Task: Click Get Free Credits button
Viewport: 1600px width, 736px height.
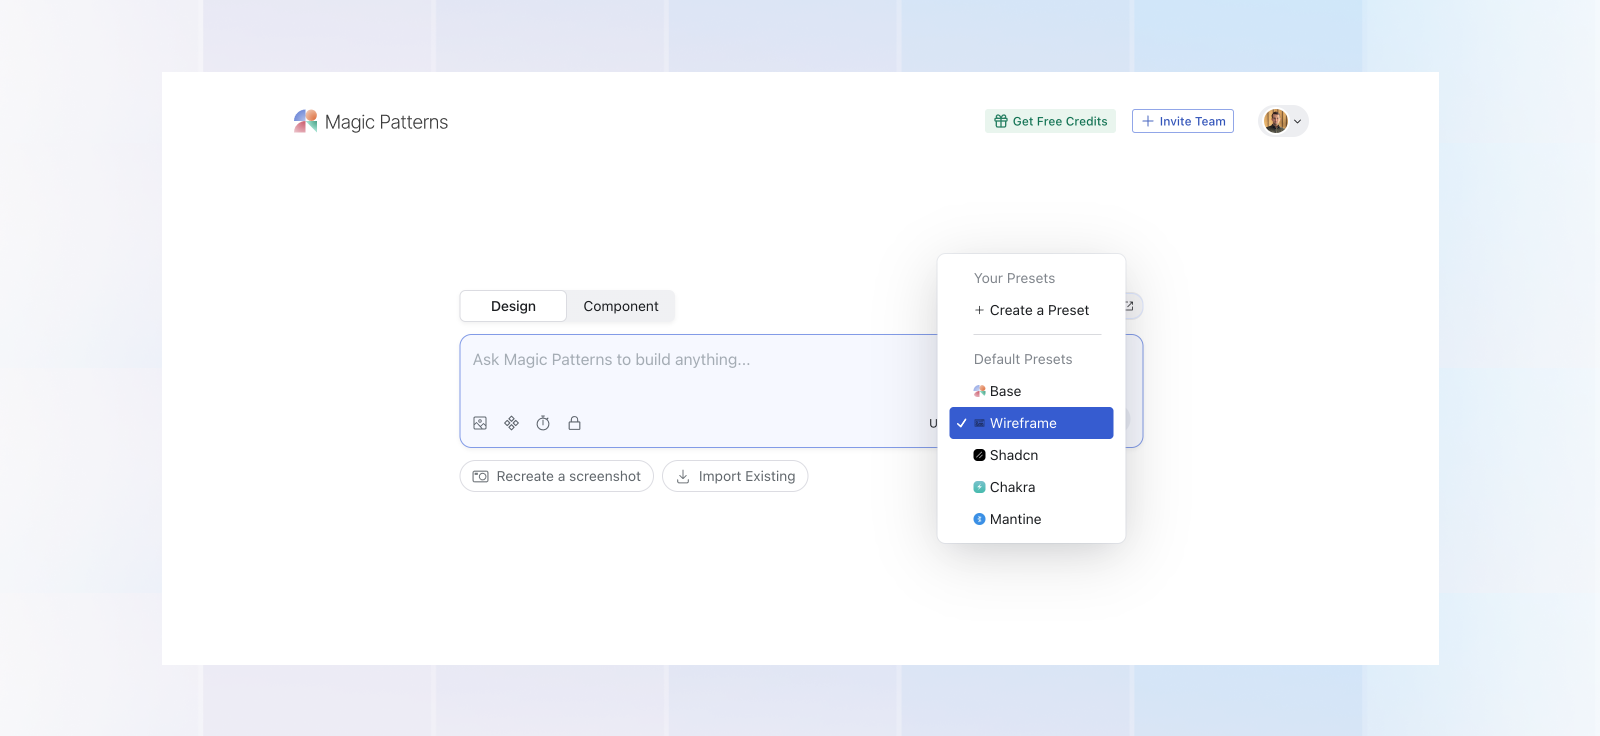Action: pos(1050,121)
